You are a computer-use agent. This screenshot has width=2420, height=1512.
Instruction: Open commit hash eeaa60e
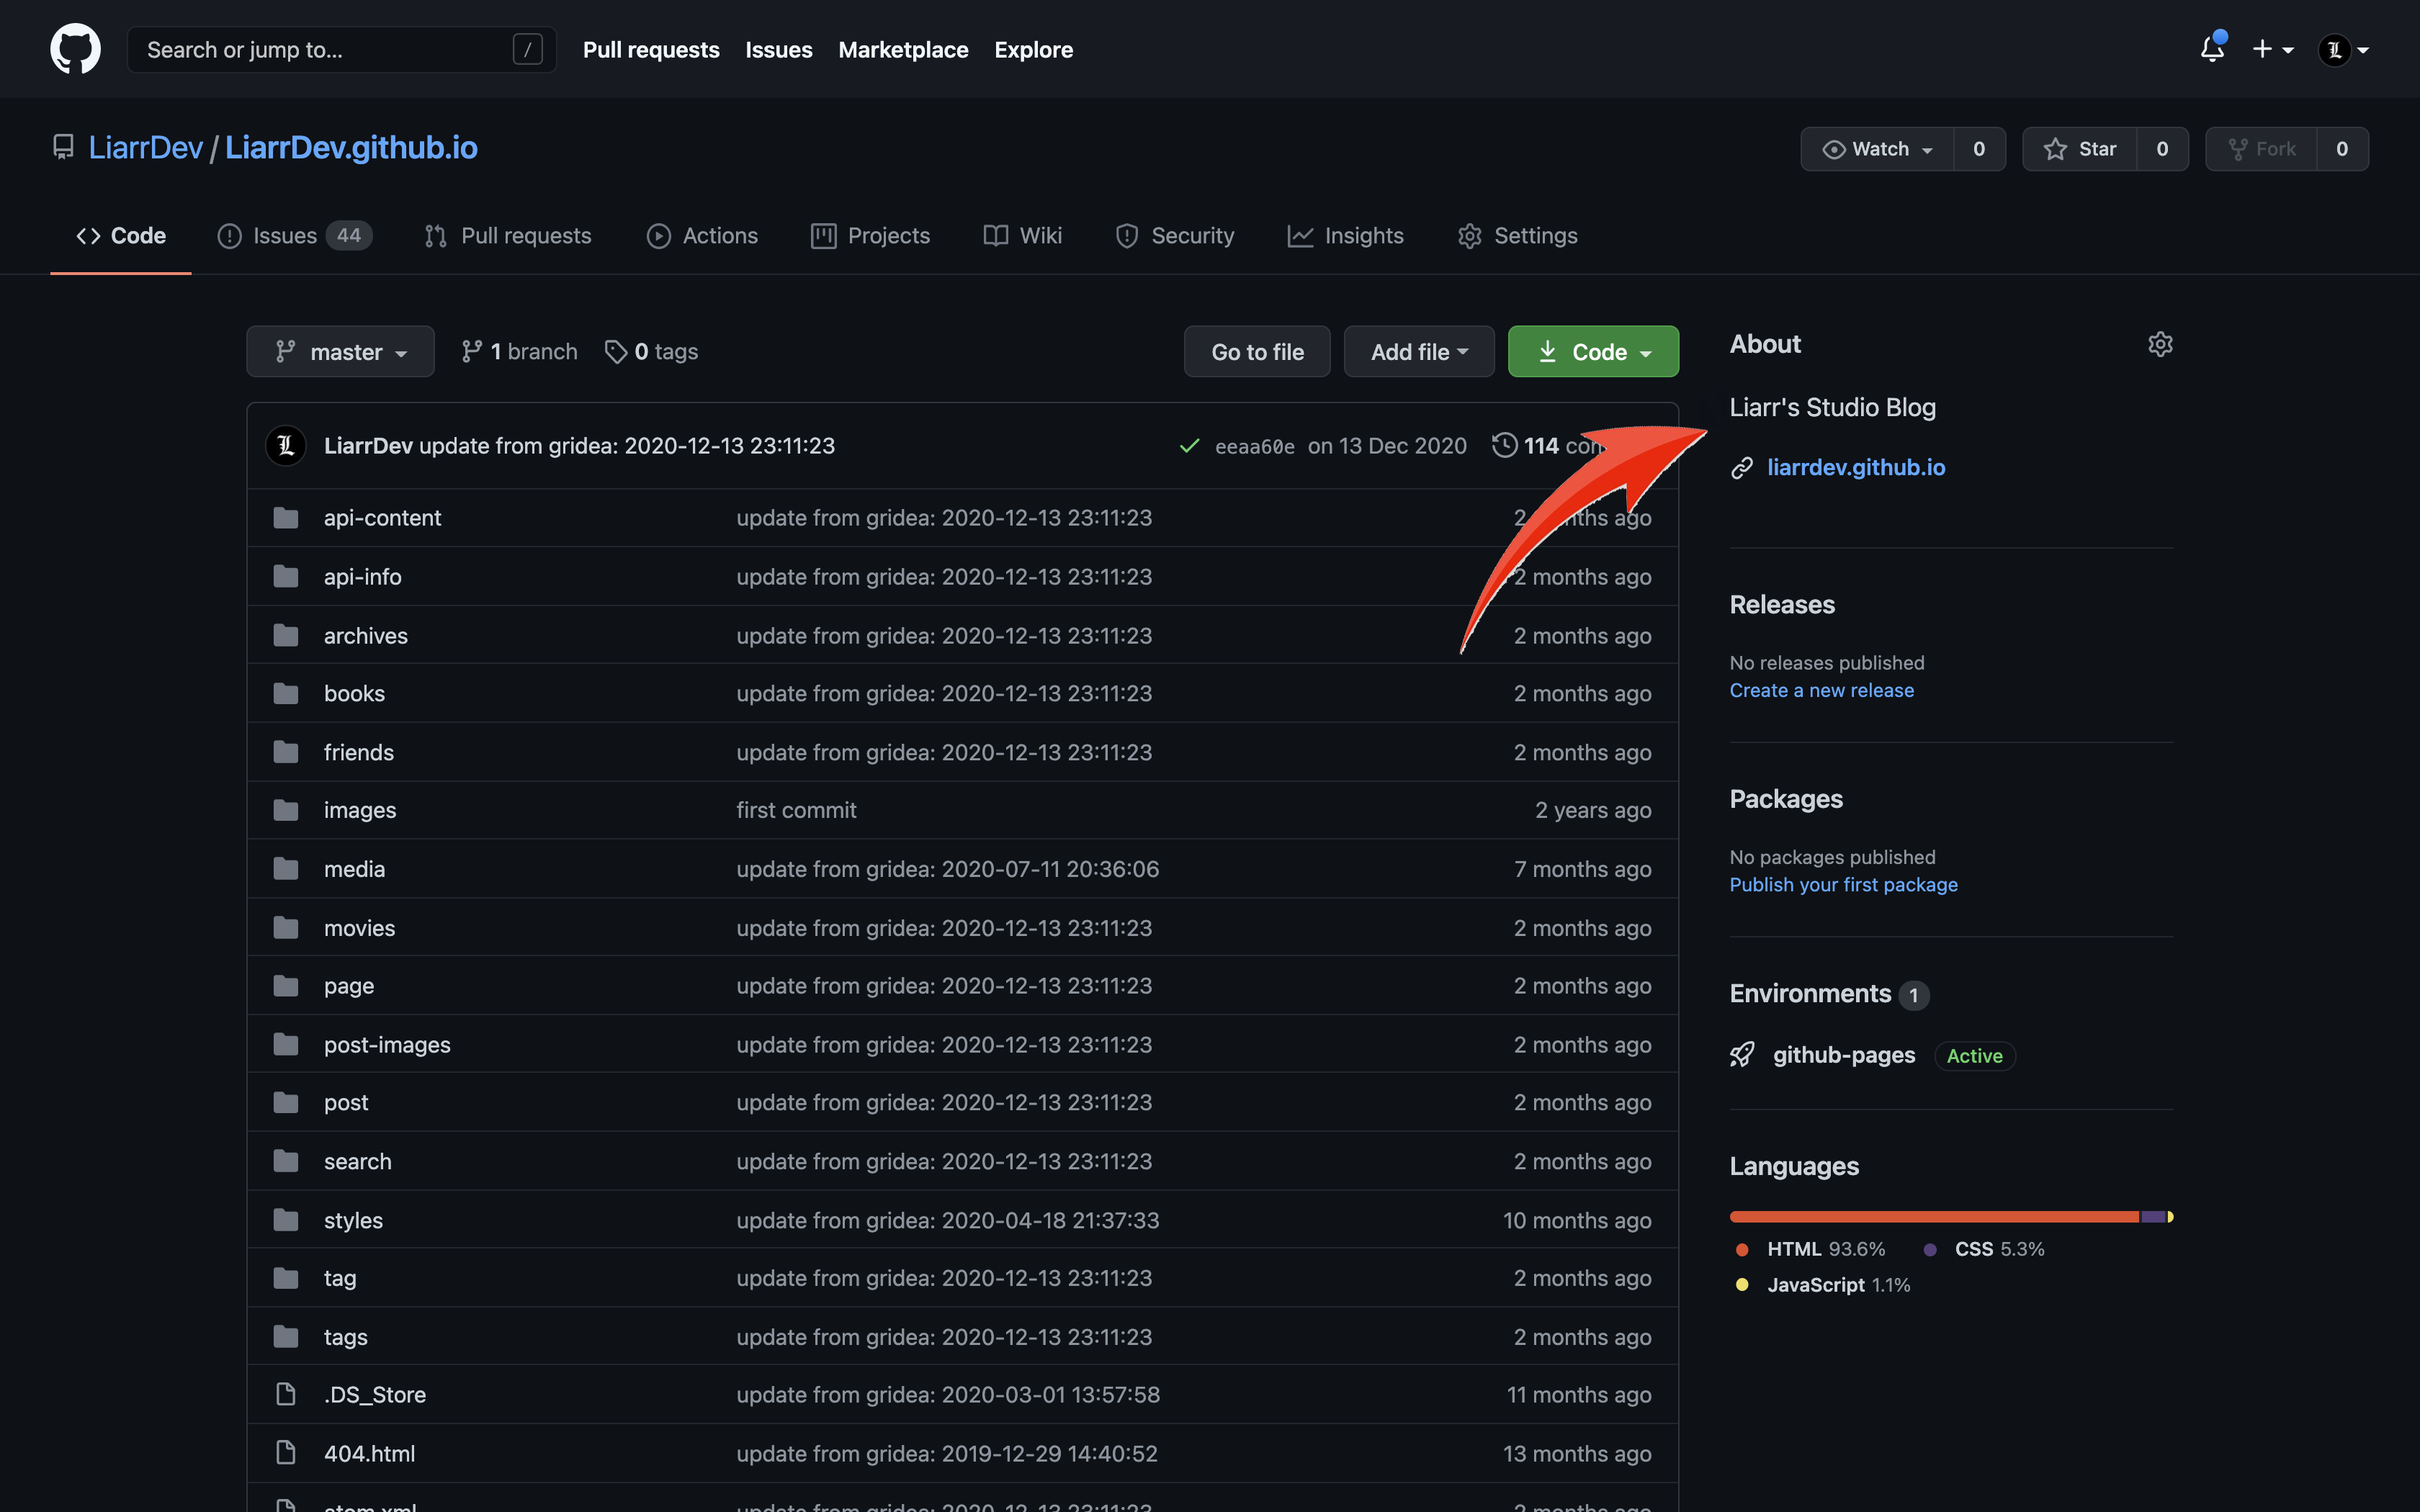(1254, 447)
